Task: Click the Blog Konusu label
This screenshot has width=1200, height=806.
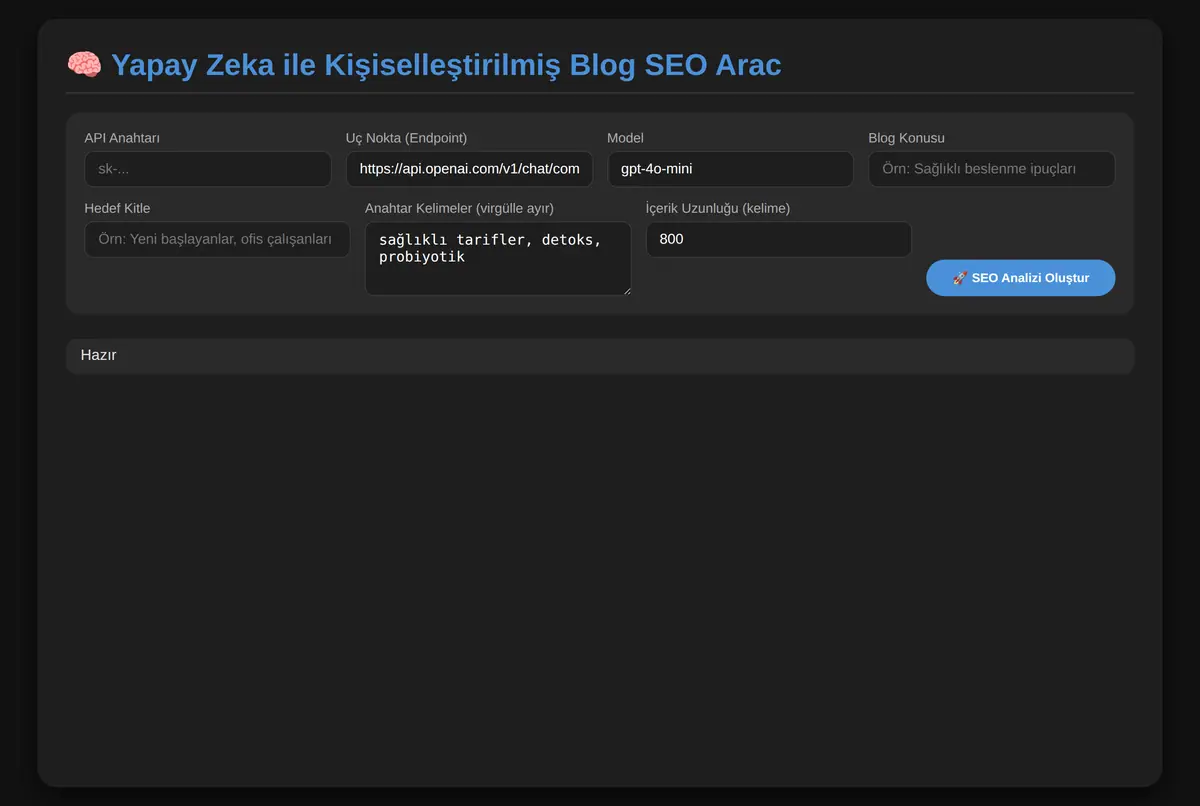Action: [x=907, y=138]
